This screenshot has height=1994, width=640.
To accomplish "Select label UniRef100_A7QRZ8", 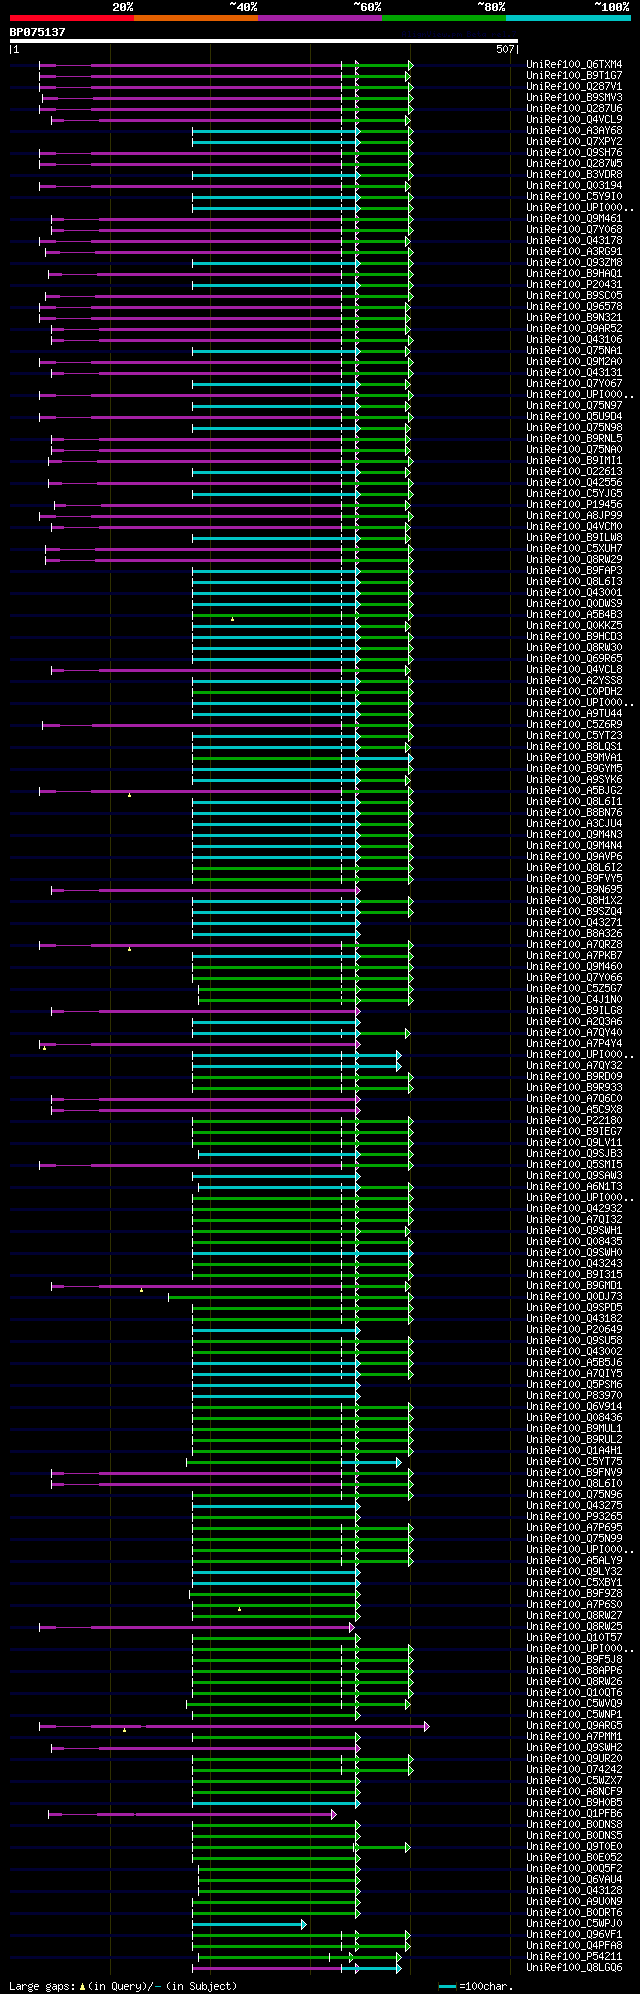I will click(574, 945).
